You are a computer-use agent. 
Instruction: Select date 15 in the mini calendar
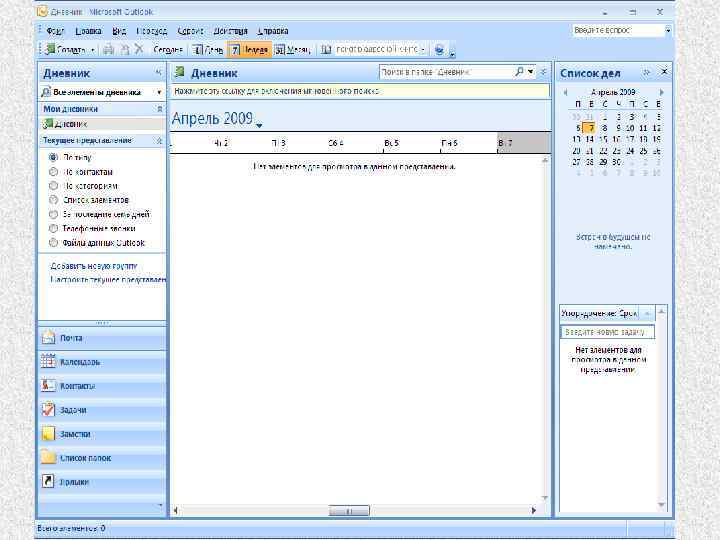603,139
